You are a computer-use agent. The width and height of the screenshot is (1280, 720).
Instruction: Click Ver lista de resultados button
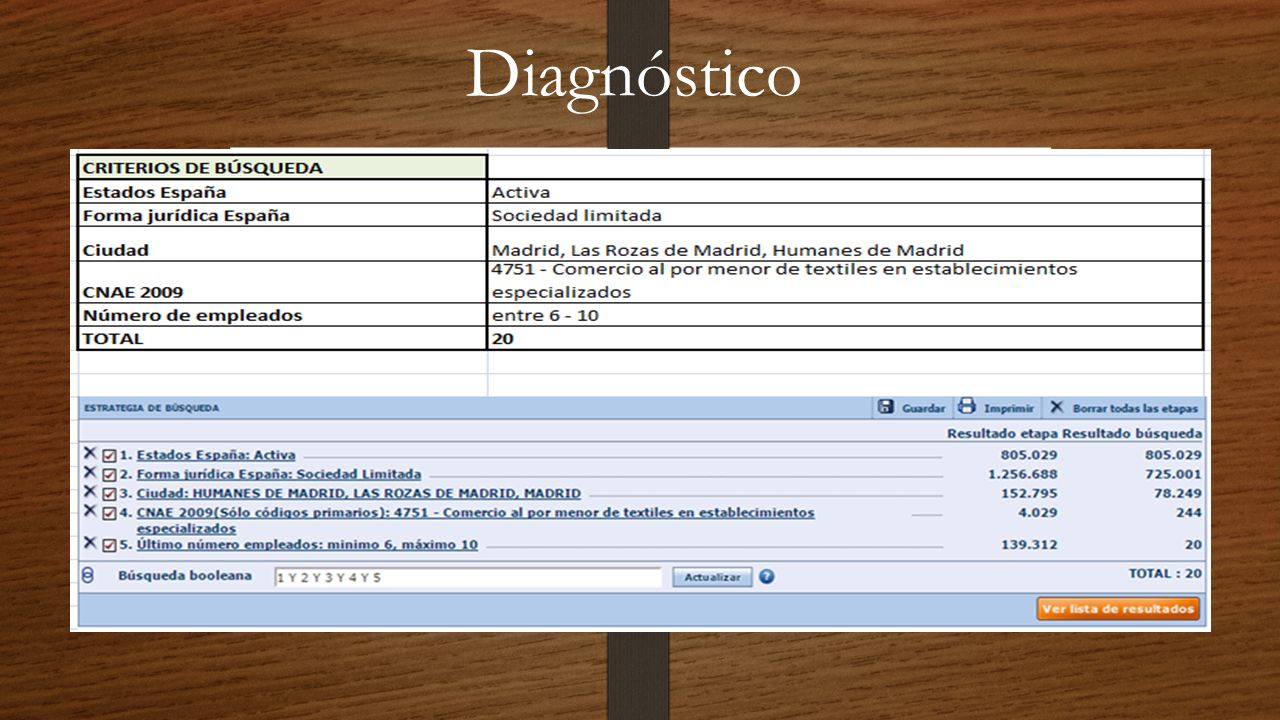1118,608
